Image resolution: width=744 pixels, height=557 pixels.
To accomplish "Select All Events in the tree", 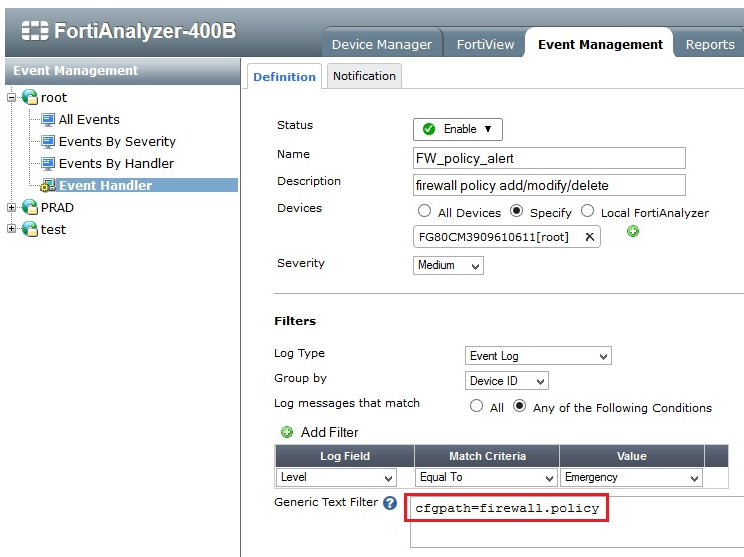I will coord(89,120).
